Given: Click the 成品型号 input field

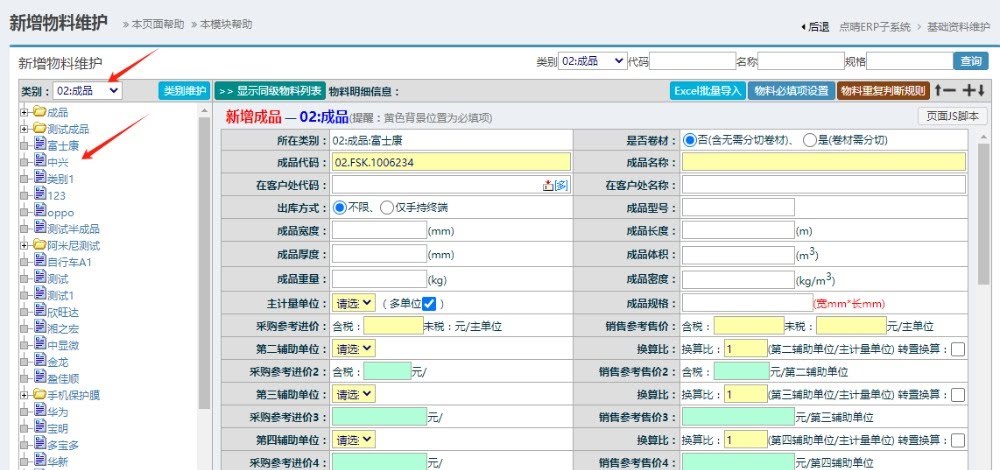Looking at the screenshot, I should (x=739, y=207).
